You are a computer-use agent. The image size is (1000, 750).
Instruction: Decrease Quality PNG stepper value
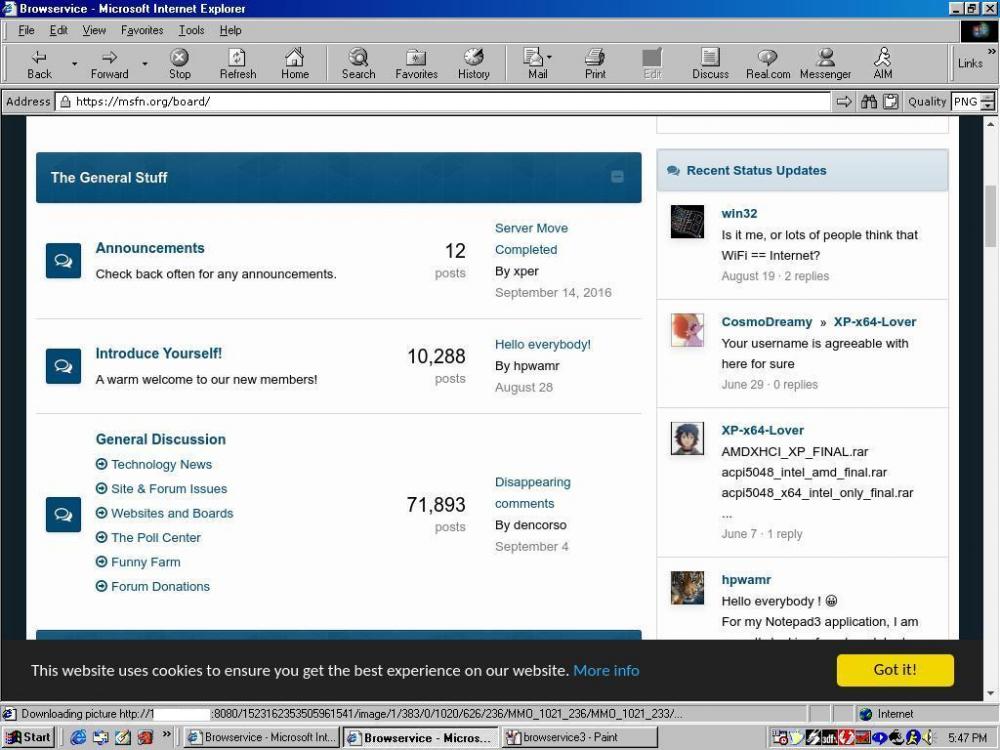(988, 106)
